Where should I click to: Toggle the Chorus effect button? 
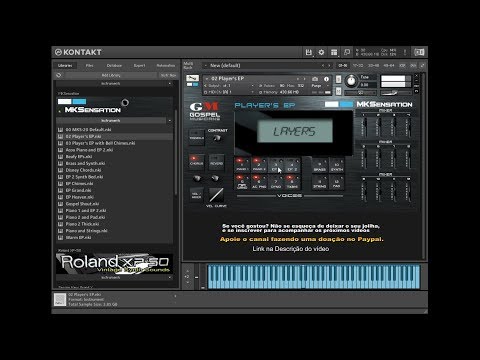pyautogui.click(x=196, y=161)
